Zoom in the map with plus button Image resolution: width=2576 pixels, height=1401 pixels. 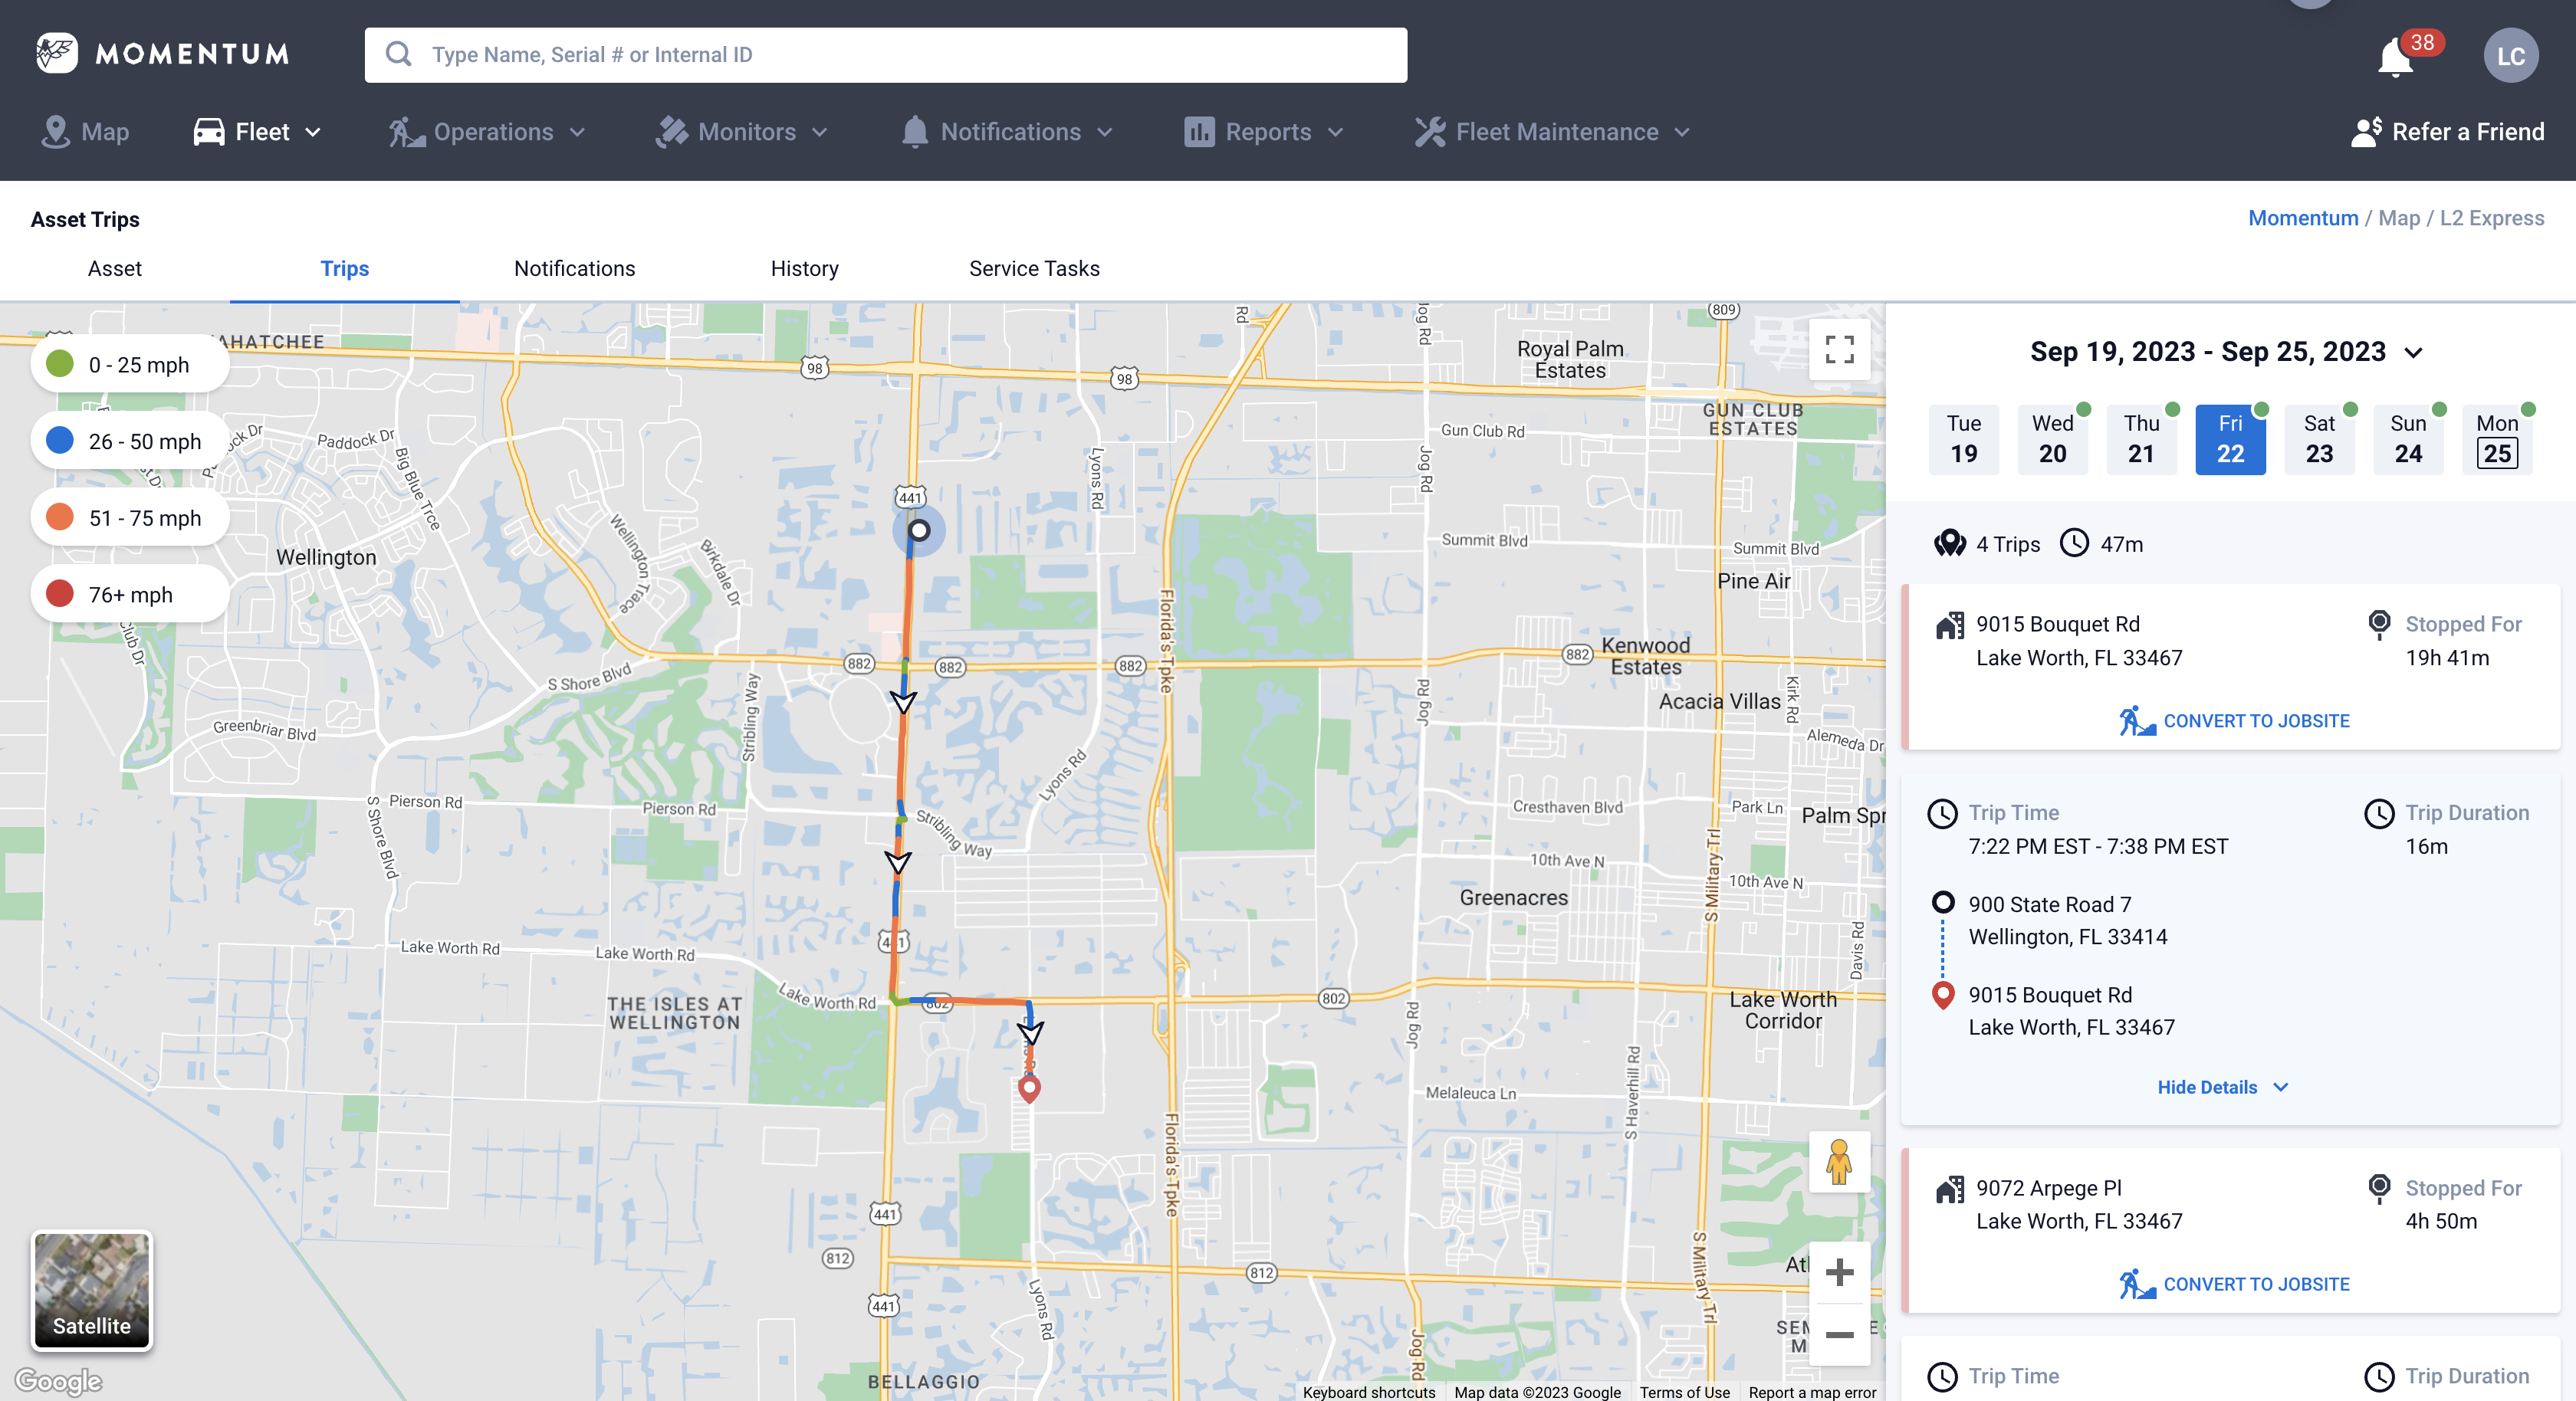coord(1839,1272)
